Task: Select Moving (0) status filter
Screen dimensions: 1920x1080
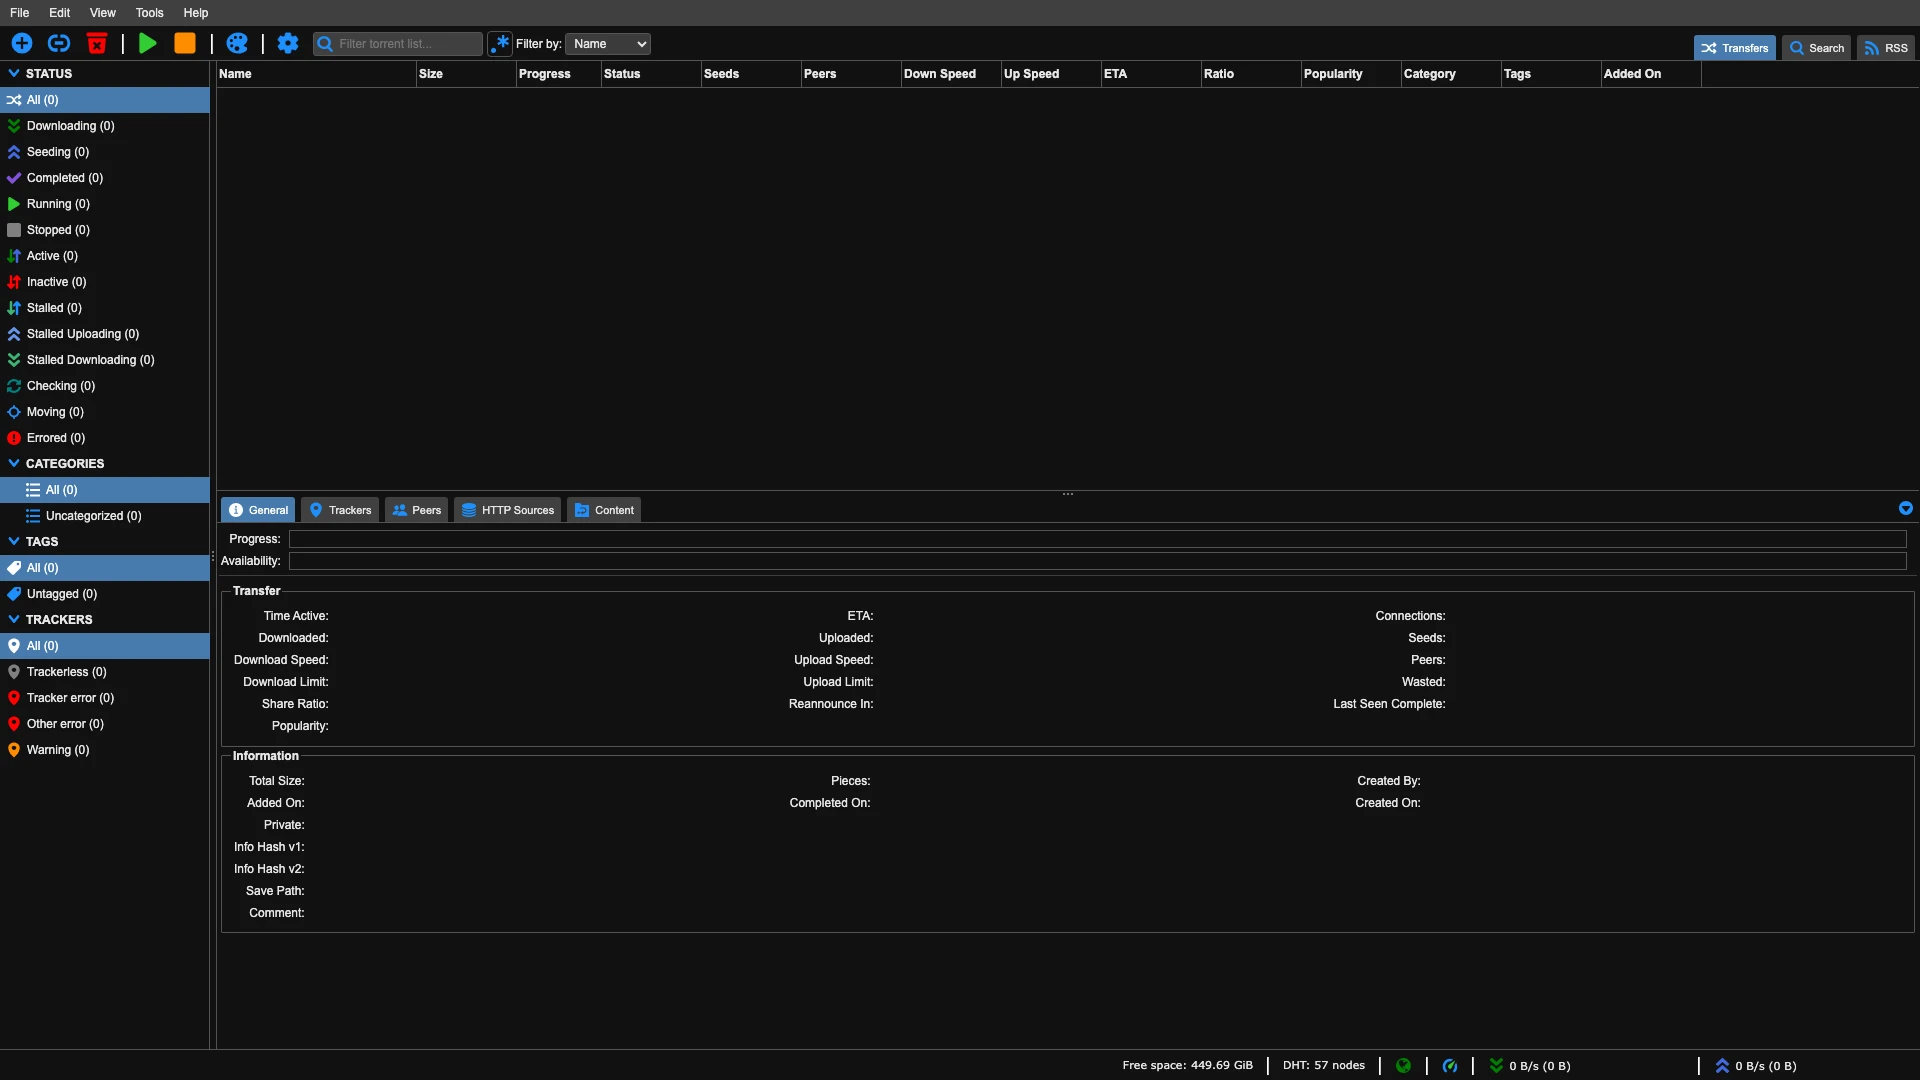Action: (x=105, y=412)
